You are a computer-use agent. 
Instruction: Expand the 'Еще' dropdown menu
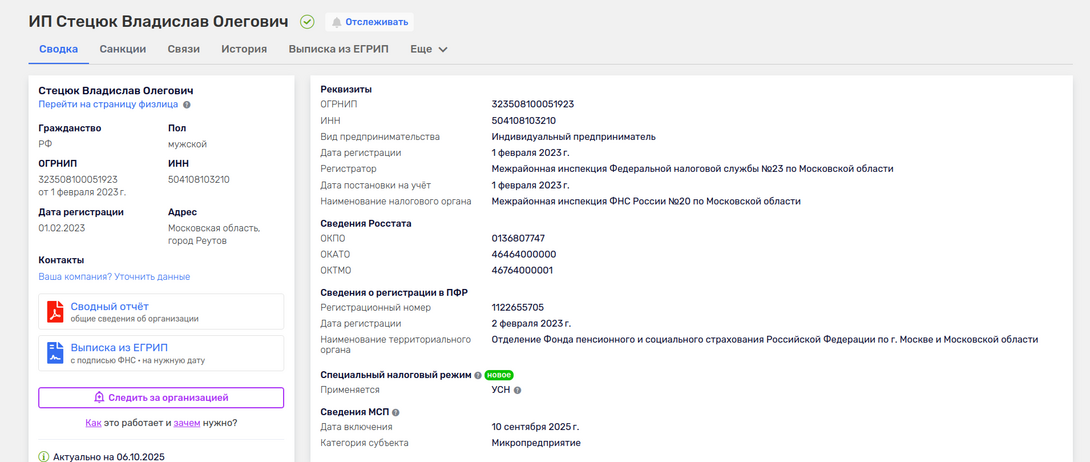coord(429,49)
